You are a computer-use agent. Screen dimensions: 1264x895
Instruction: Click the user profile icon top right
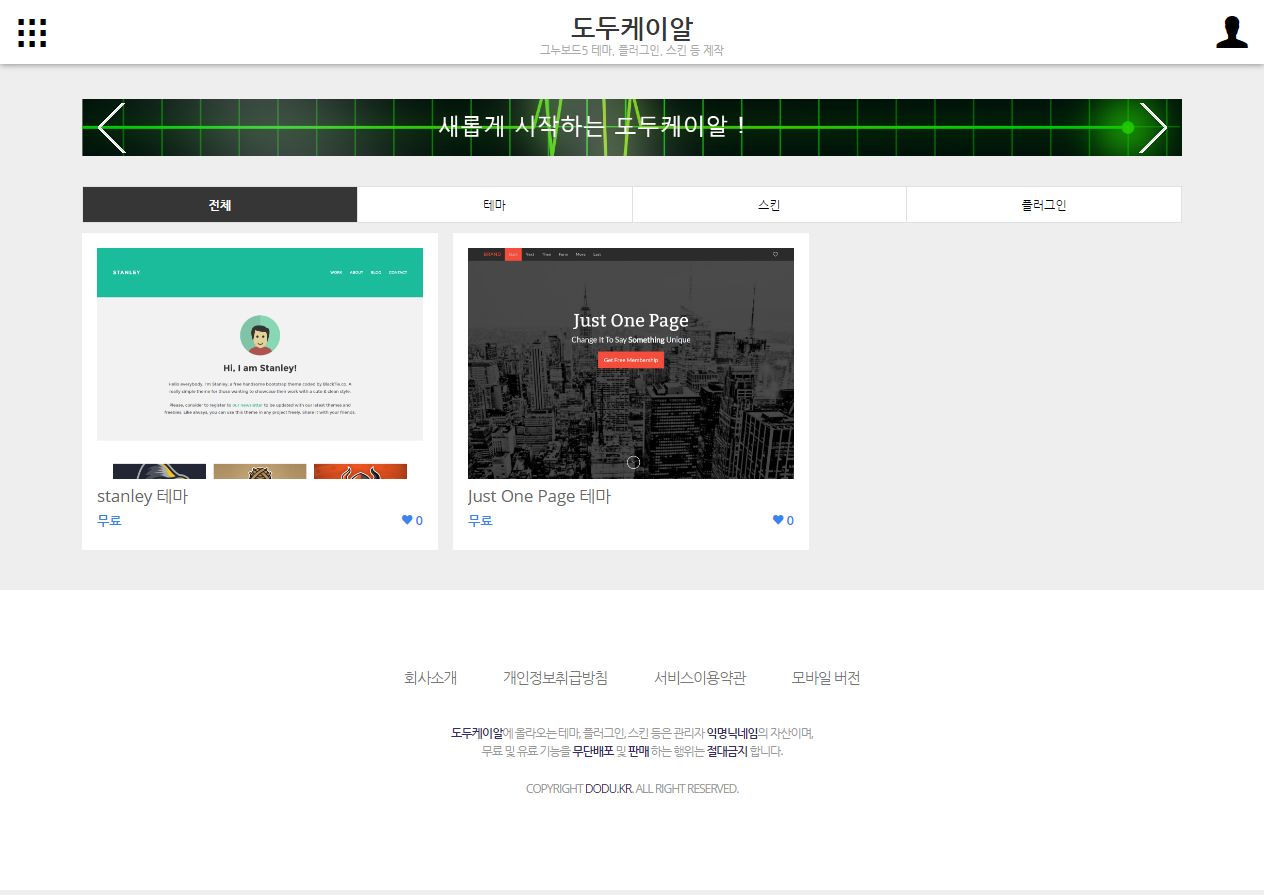[1232, 32]
